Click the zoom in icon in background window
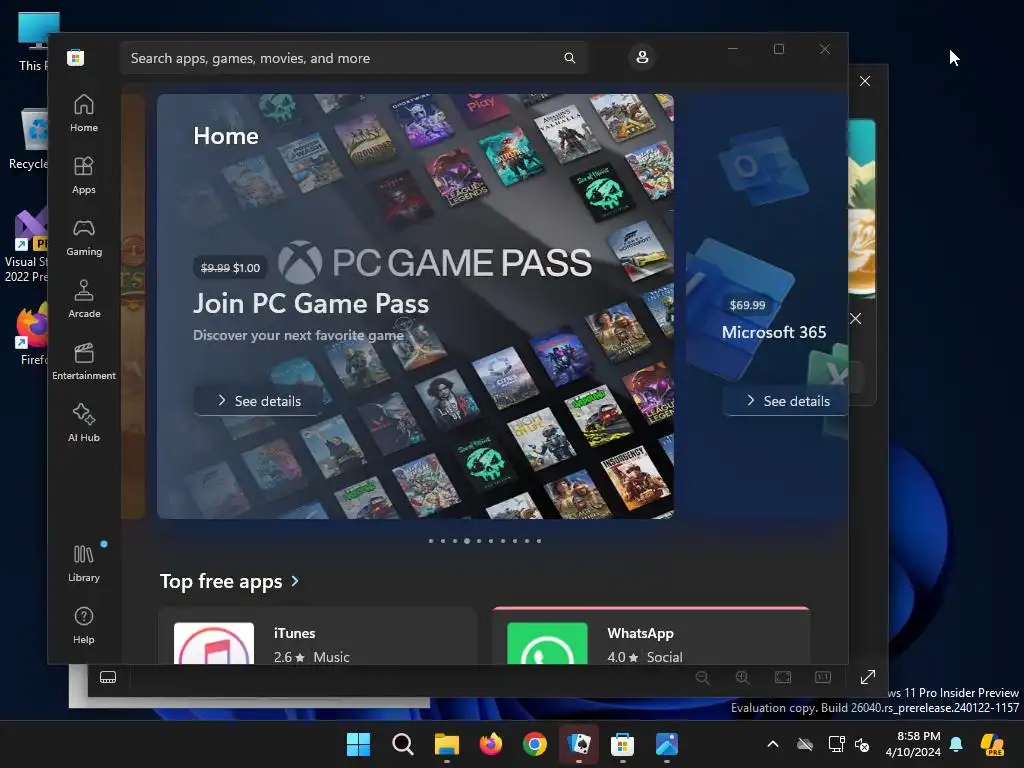The width and height of the screenshot is (1024, 768). pos(743,677)
